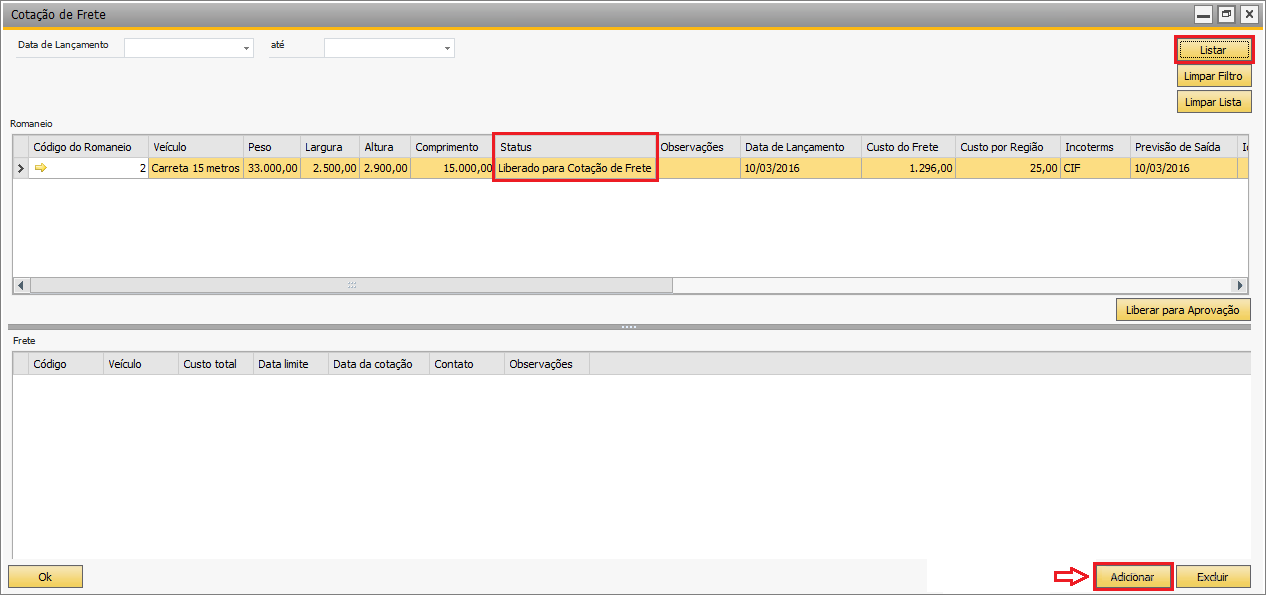The height and width of the screenshot is (595, 1266).
Task: Select 'Liberado para Cotação de Frete' status cell
Action: tap(575, 169)
